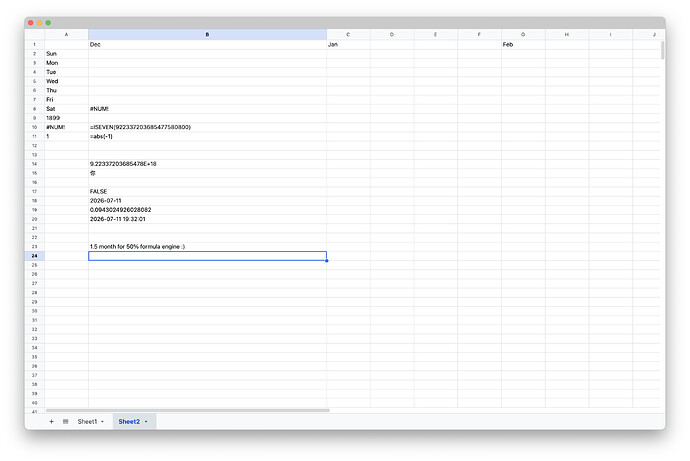Viewport: 690px width, 461px height.
Task: Select column D header
Action: point(392,34)
